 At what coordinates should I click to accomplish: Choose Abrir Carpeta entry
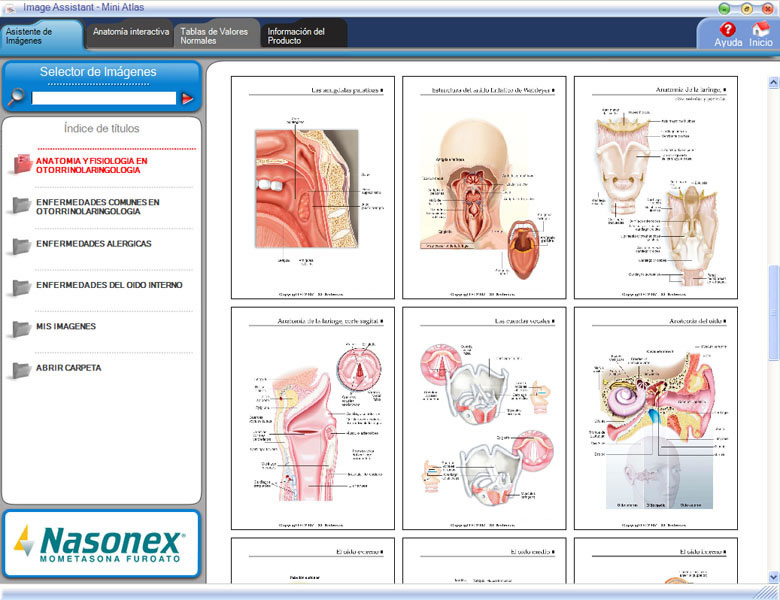click(x=68, y=368)
